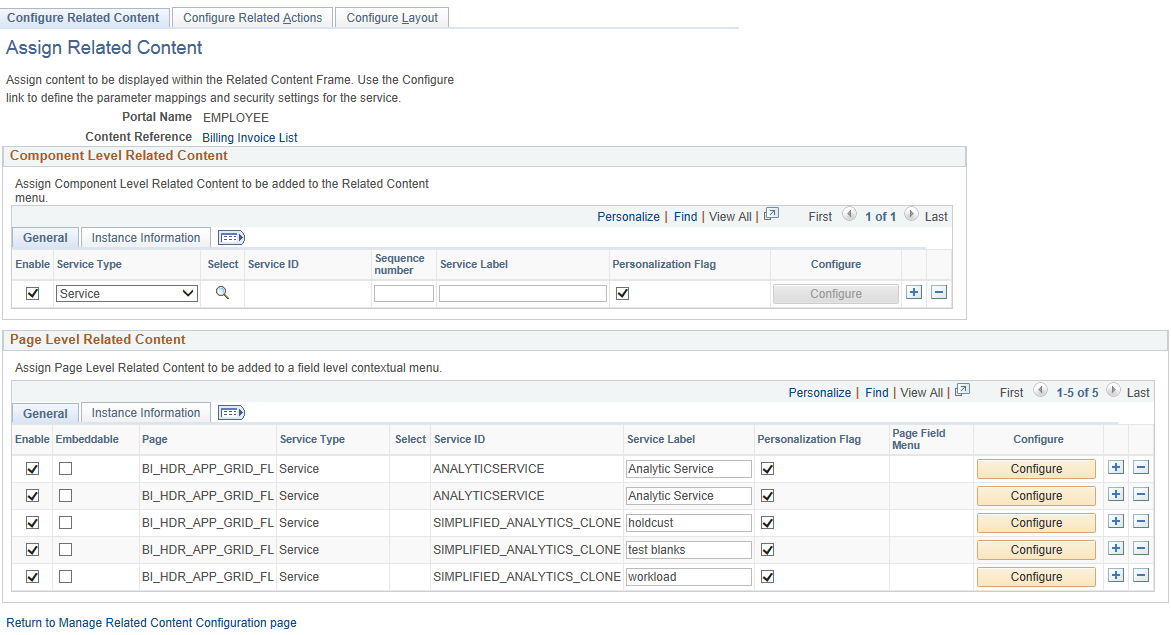The width and height of the screenshot is (1171, 635).
Task: Click Configure button for holdcust service
Action: [x=1036, y=523]
